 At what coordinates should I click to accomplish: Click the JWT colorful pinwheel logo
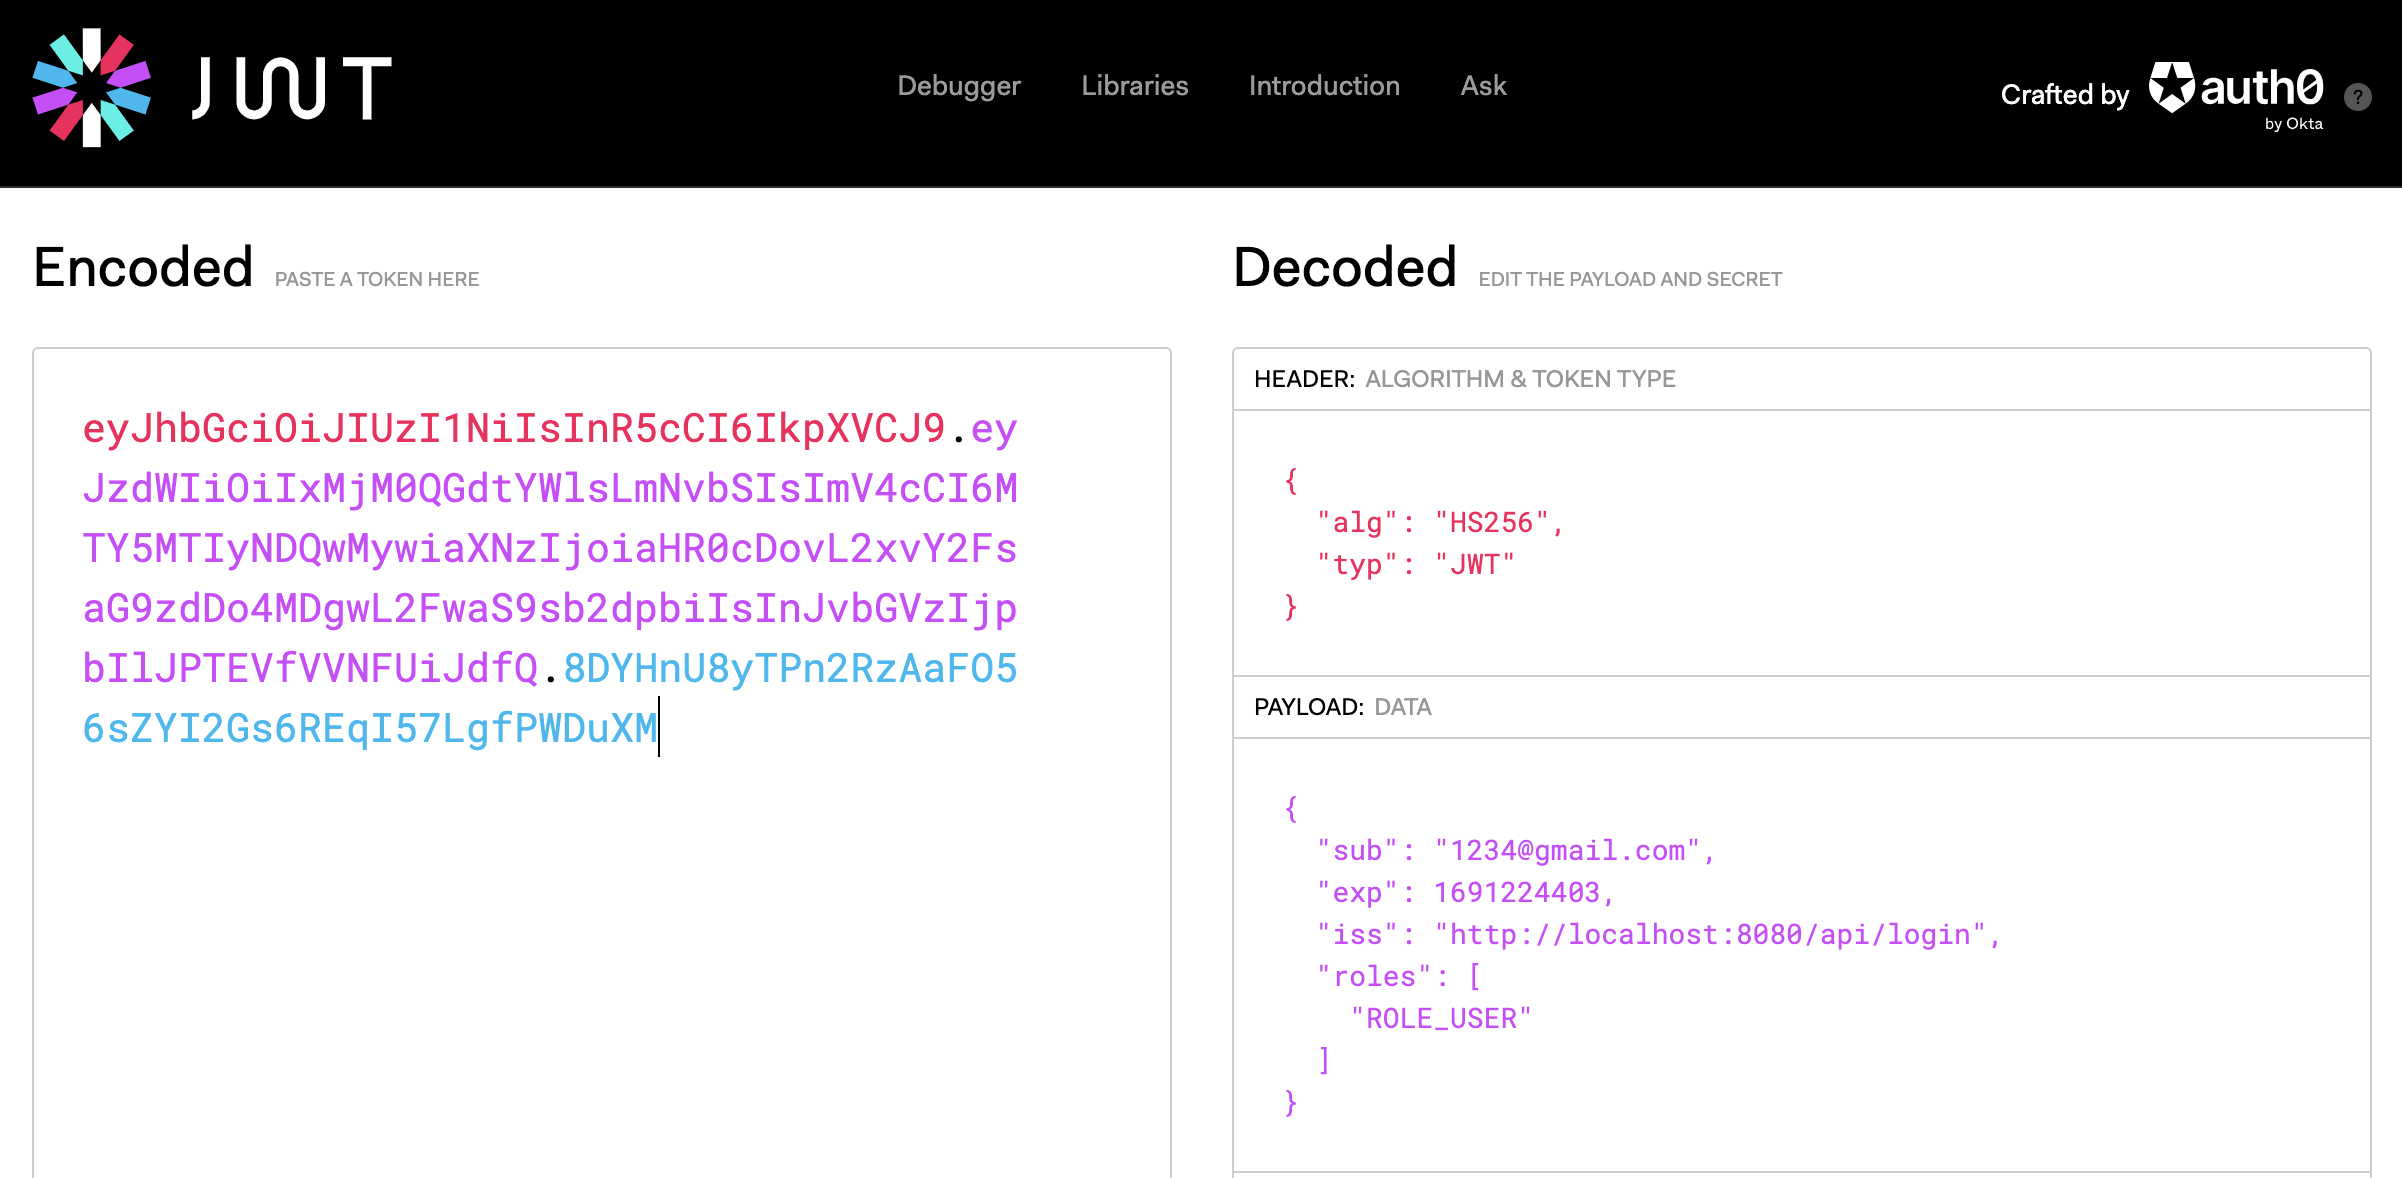91,88
